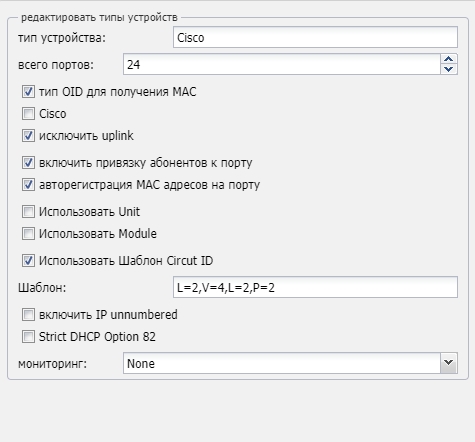Toggle Использовать Шаблон Circut ID checkbox

click(x=28, y=261)
